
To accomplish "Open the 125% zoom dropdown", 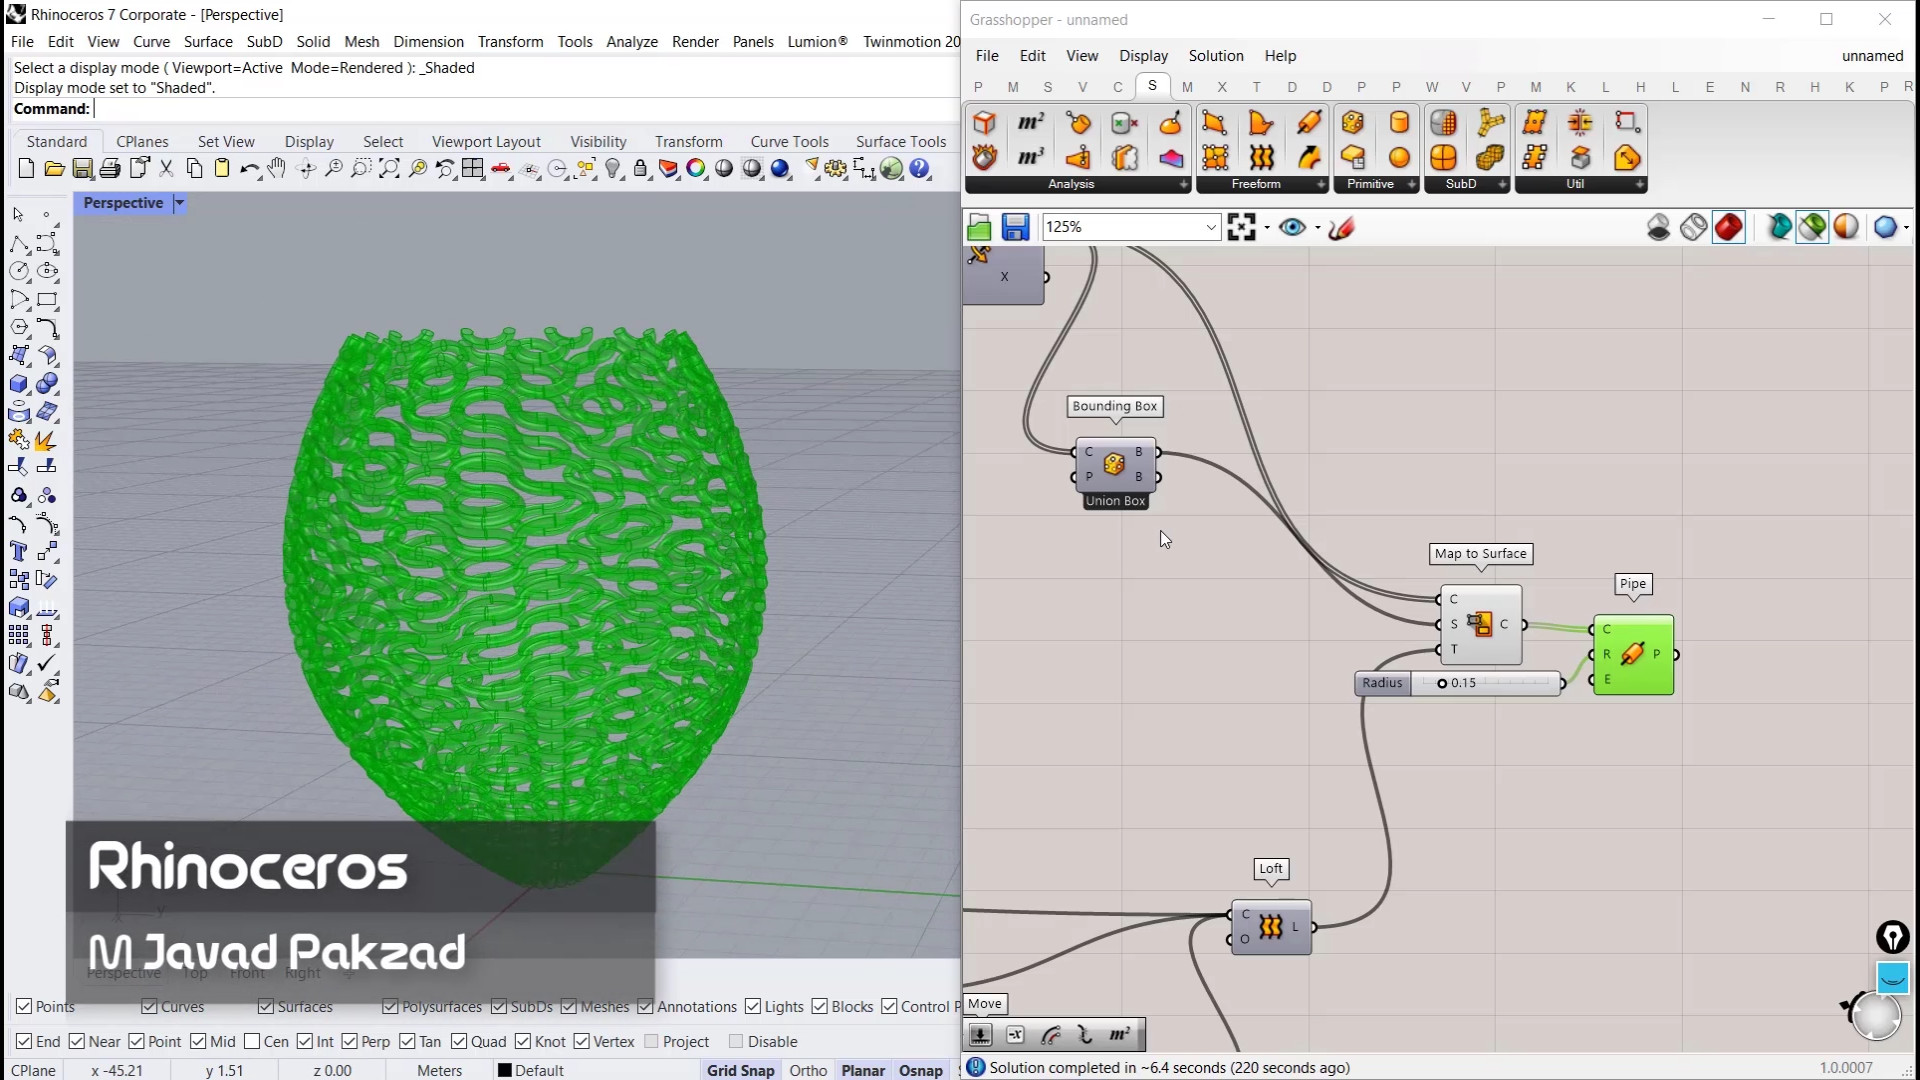I will (x=1210, y=227).
